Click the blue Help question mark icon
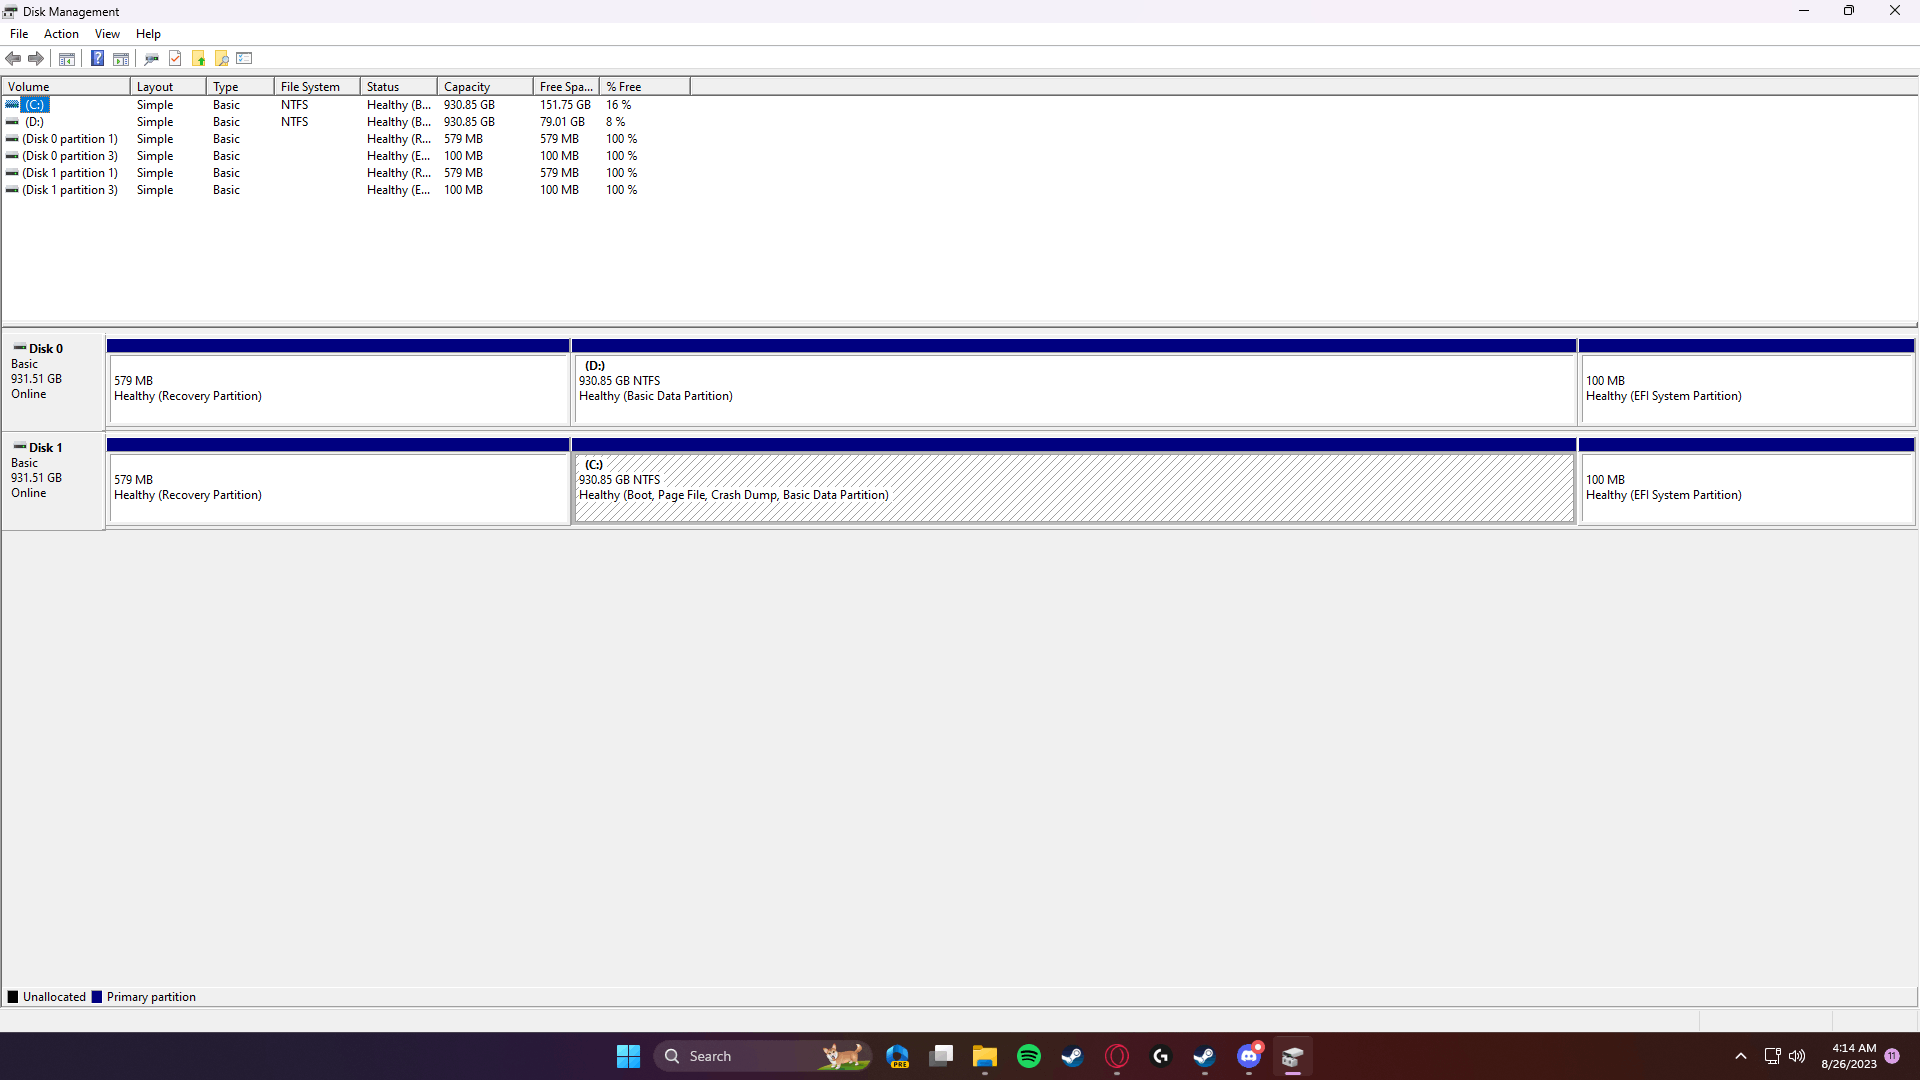Screen dimensions: 1920x1080 97,58
